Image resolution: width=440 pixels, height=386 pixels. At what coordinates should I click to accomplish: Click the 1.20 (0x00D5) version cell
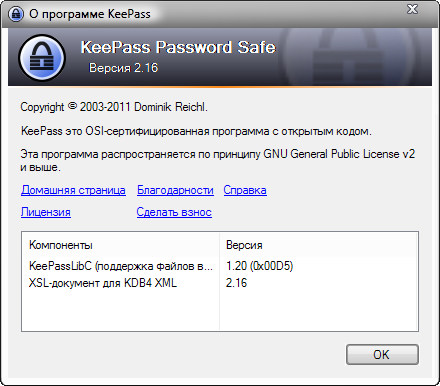259,266
